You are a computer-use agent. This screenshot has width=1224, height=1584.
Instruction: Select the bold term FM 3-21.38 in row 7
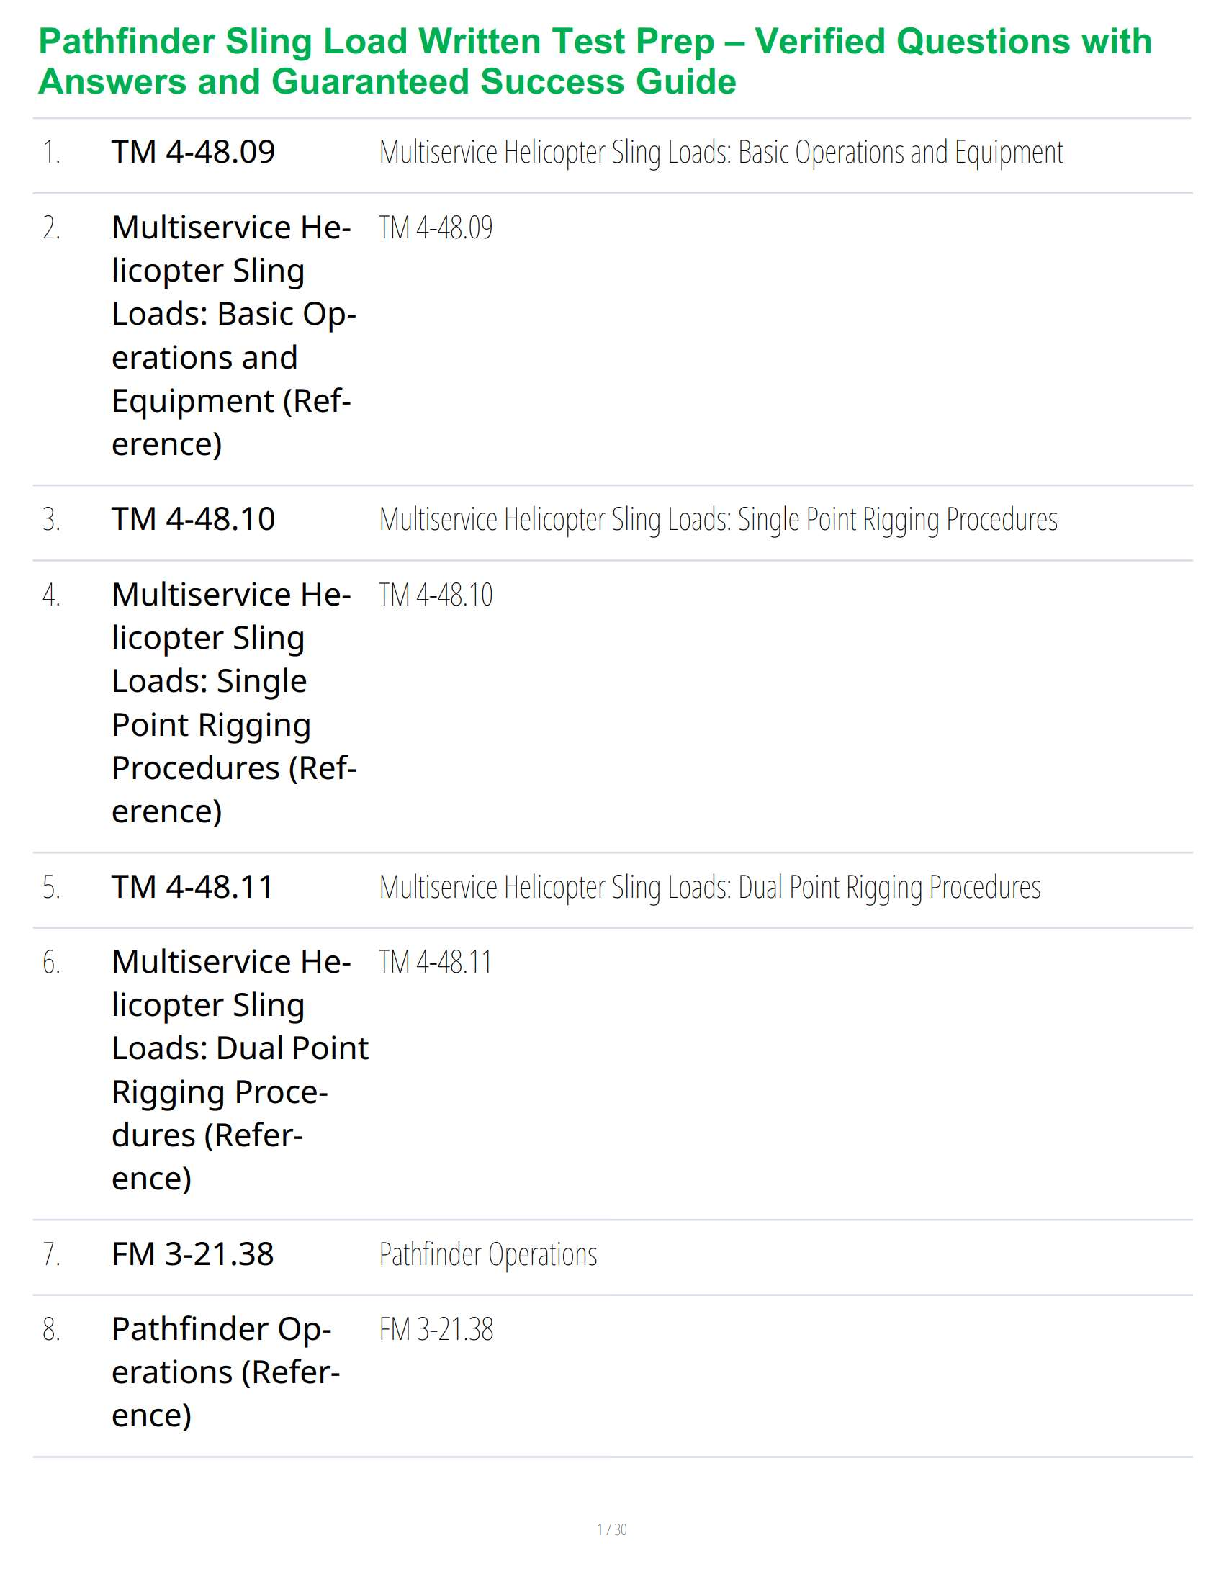[192, 1254]
